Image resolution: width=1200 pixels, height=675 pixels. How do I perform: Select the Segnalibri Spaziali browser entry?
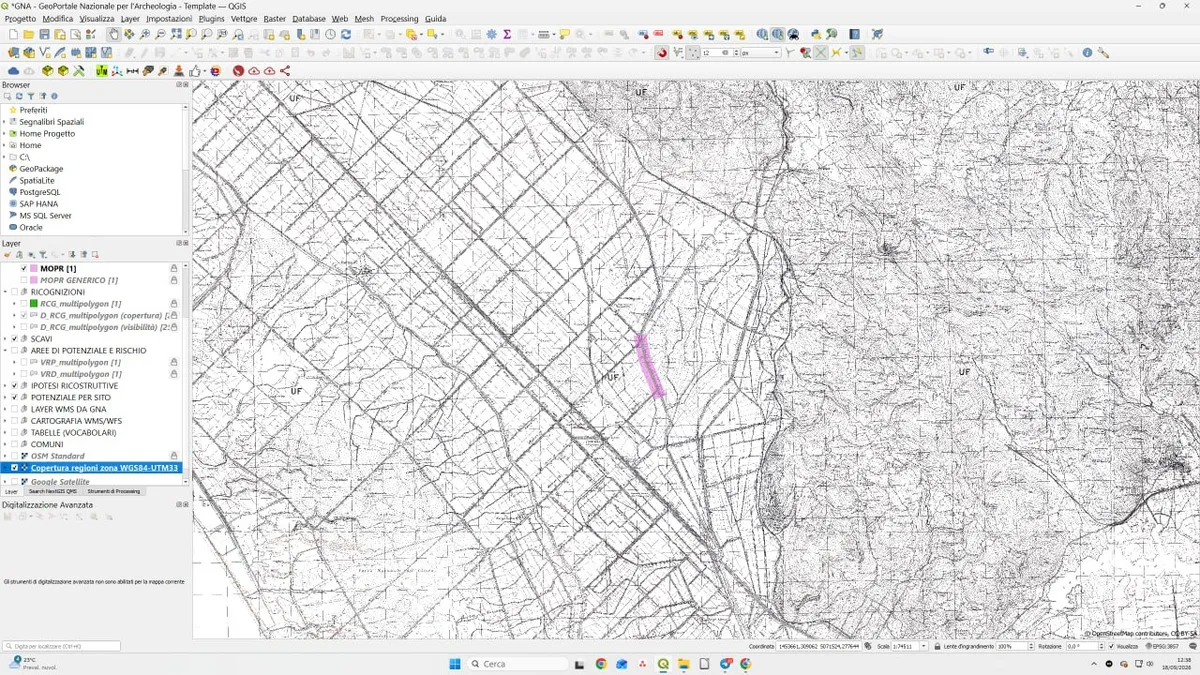[x=52, y=122]
